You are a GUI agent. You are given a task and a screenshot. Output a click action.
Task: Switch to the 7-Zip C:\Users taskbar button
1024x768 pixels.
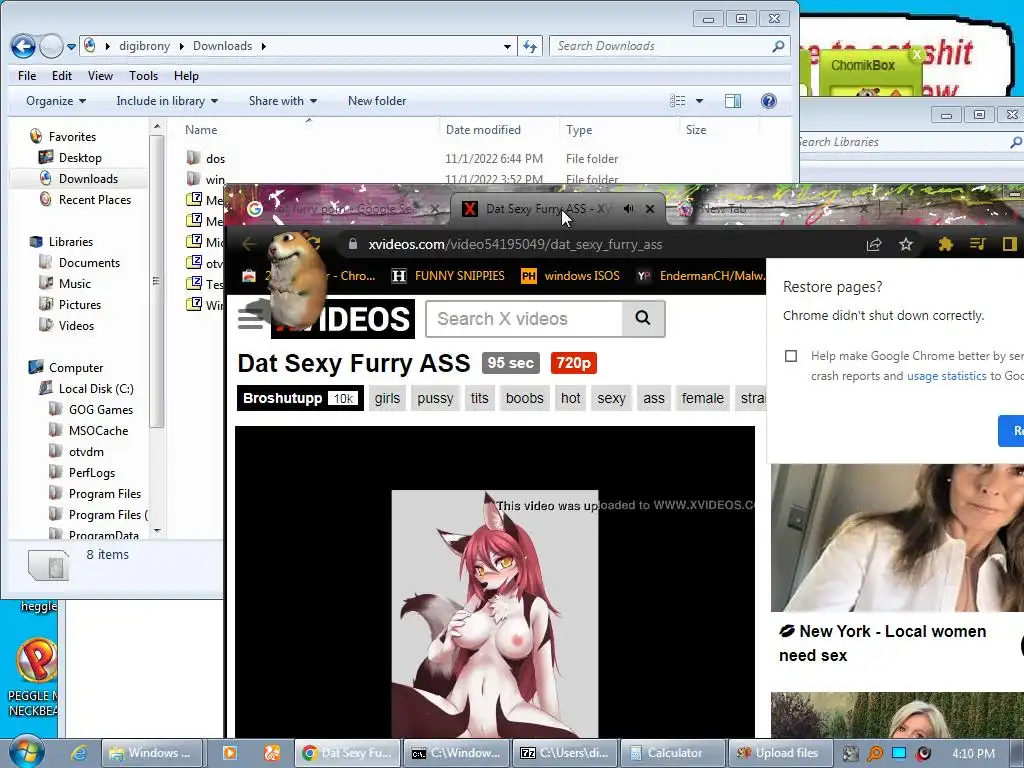(564, 753)
